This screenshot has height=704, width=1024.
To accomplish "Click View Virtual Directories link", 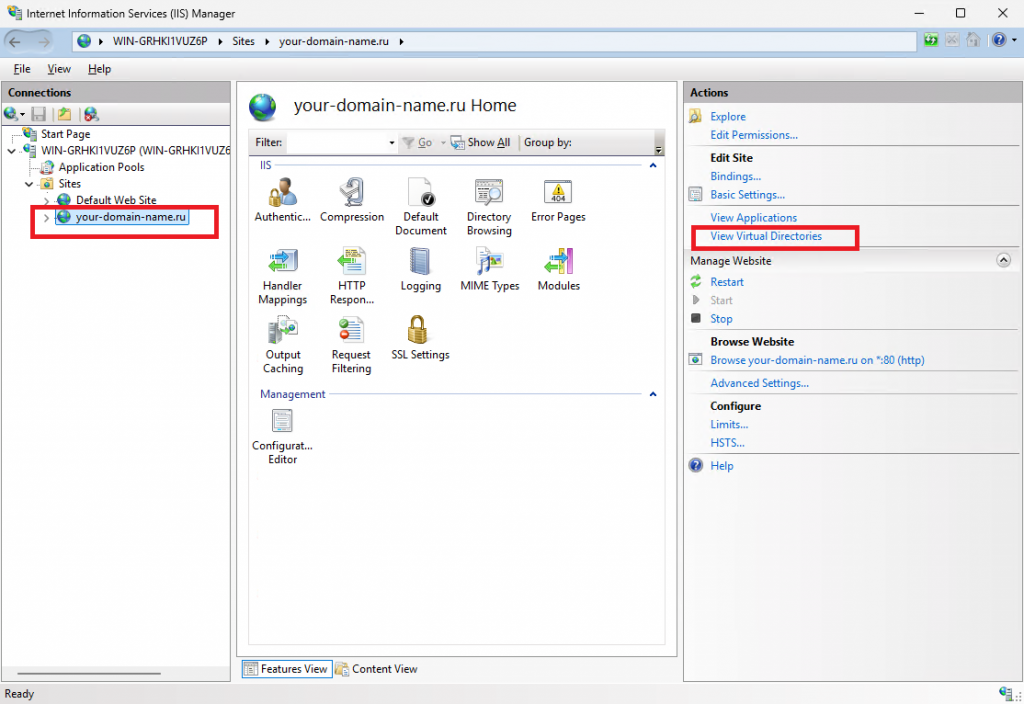I will pyautogui.click(x=766, y=236).
